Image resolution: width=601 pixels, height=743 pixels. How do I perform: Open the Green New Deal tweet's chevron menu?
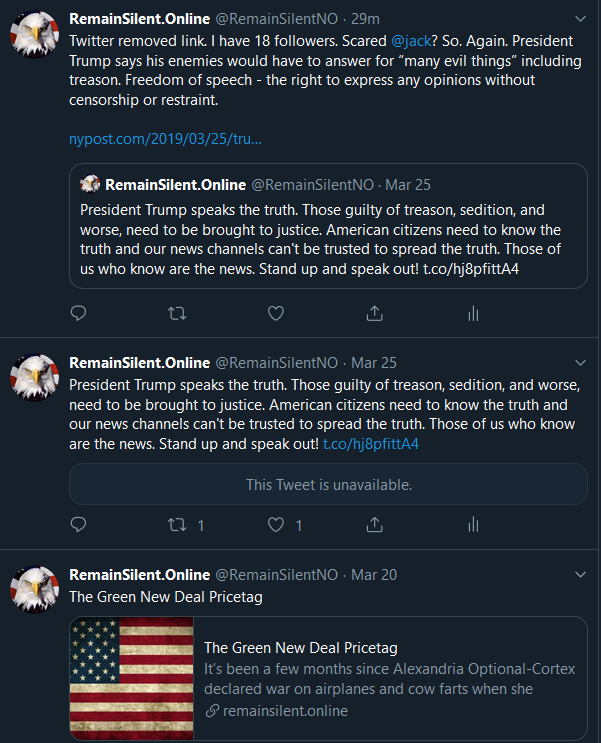[582, 574]
